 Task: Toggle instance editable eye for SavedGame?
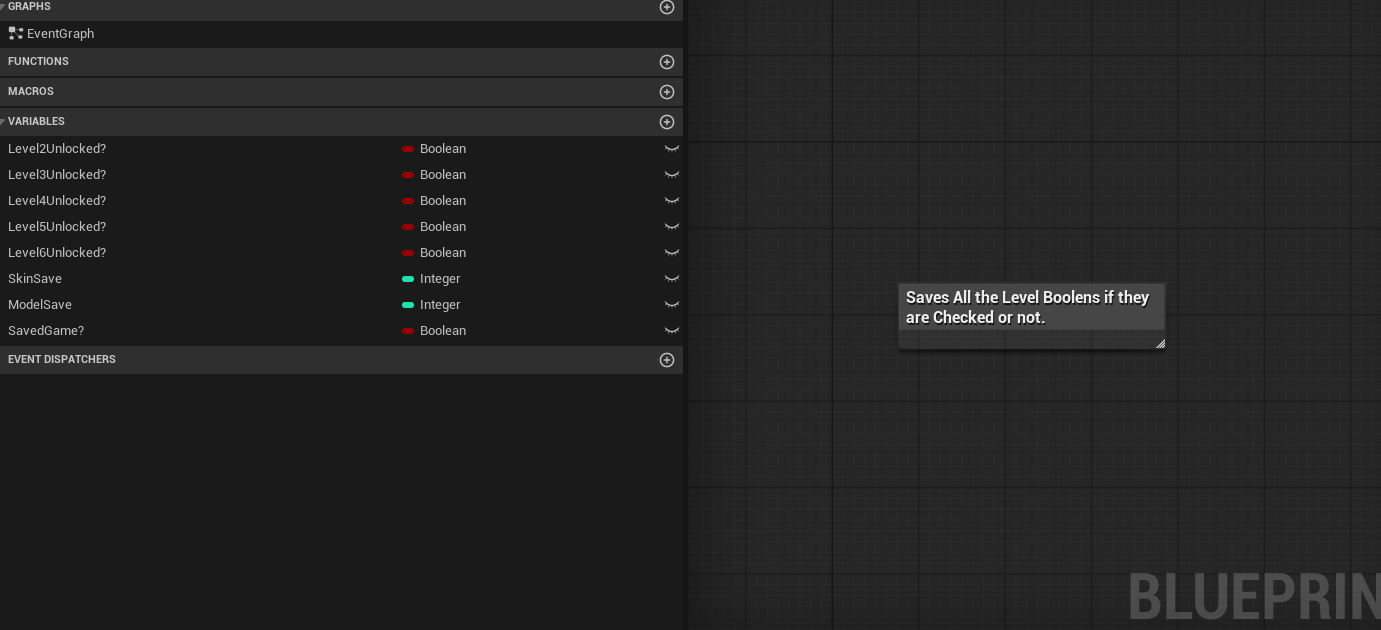pyautogui.click(x=672, y=330)
